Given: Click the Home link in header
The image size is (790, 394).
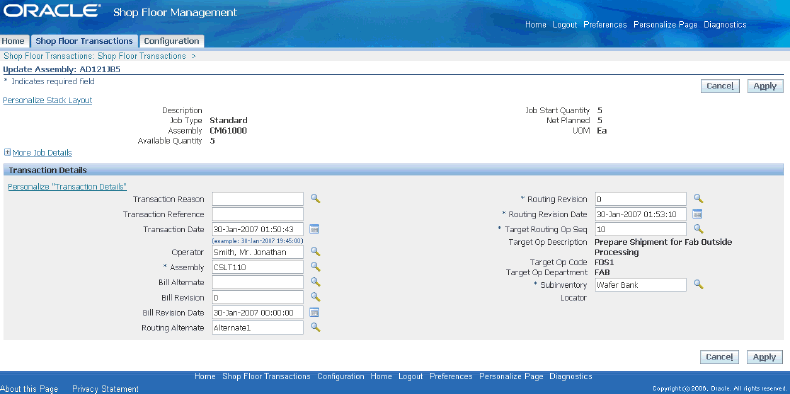Looking at the screenshot, I should click(x=536, y=25).
